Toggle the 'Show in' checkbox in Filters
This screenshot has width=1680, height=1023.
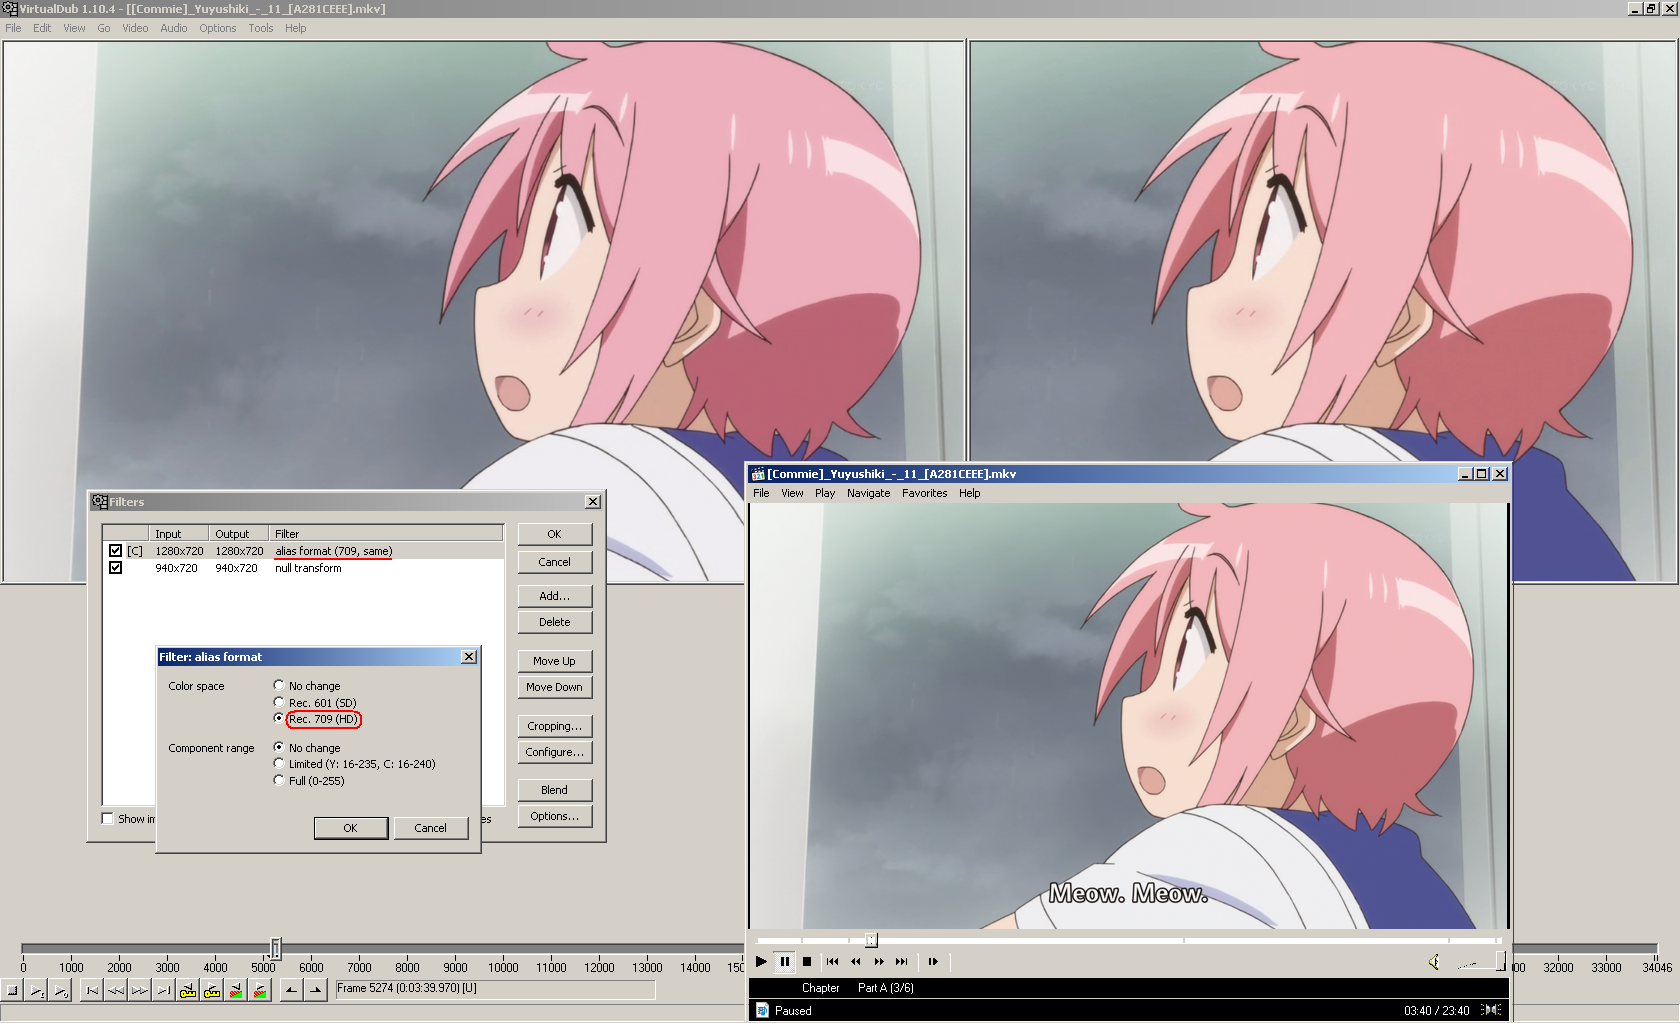point(108,819)
